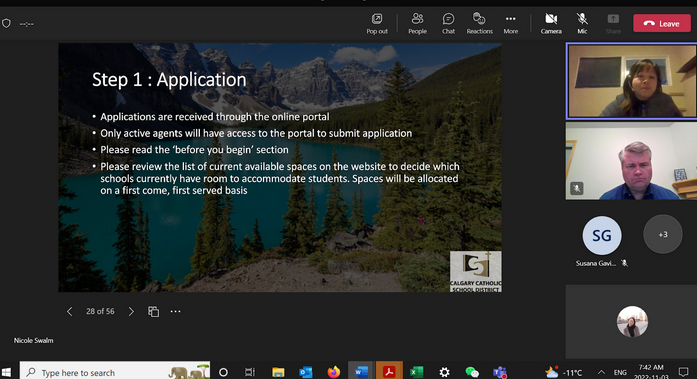Click the Type here to search box
This screenshot has width=697, height=379.
point(115,371)
